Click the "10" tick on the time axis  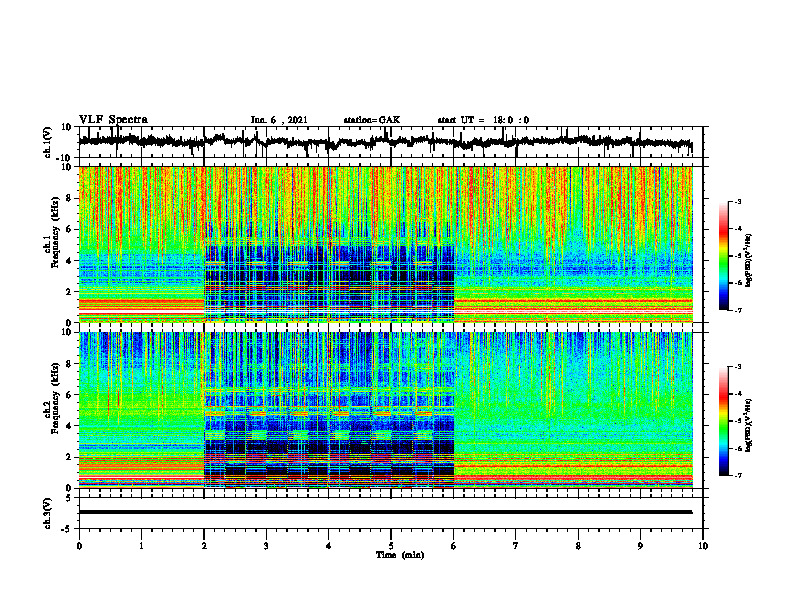click(703, 546)
